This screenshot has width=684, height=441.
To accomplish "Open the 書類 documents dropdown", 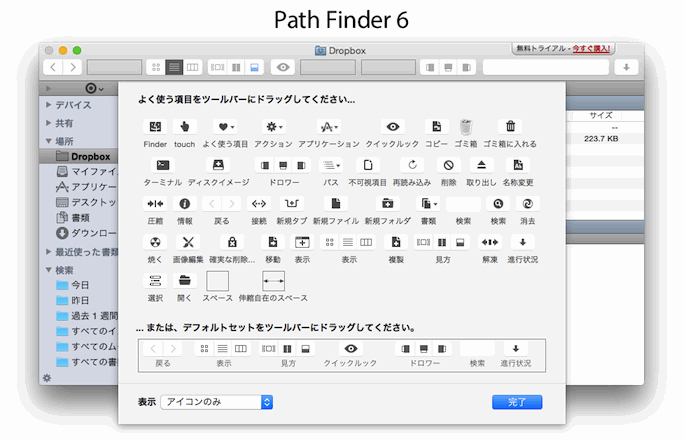I will coord(428,204).
